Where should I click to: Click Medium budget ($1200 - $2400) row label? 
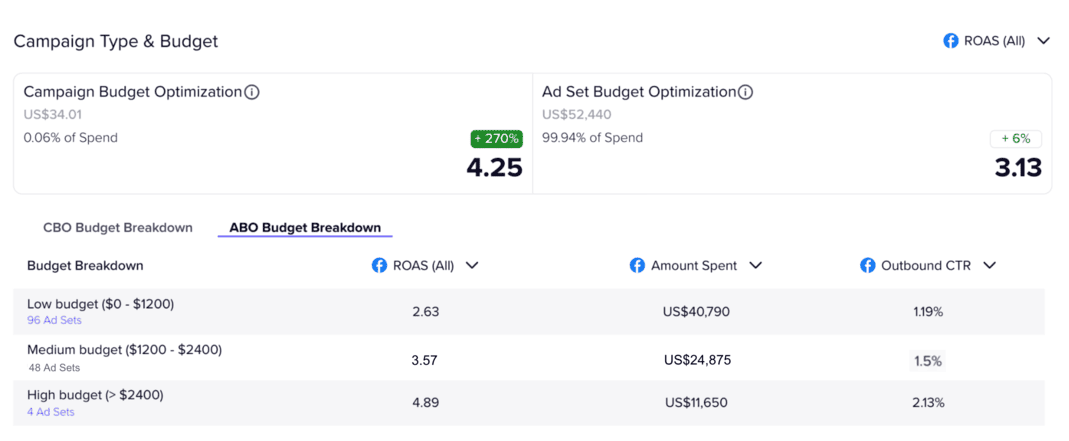click(x=125, y=350)
